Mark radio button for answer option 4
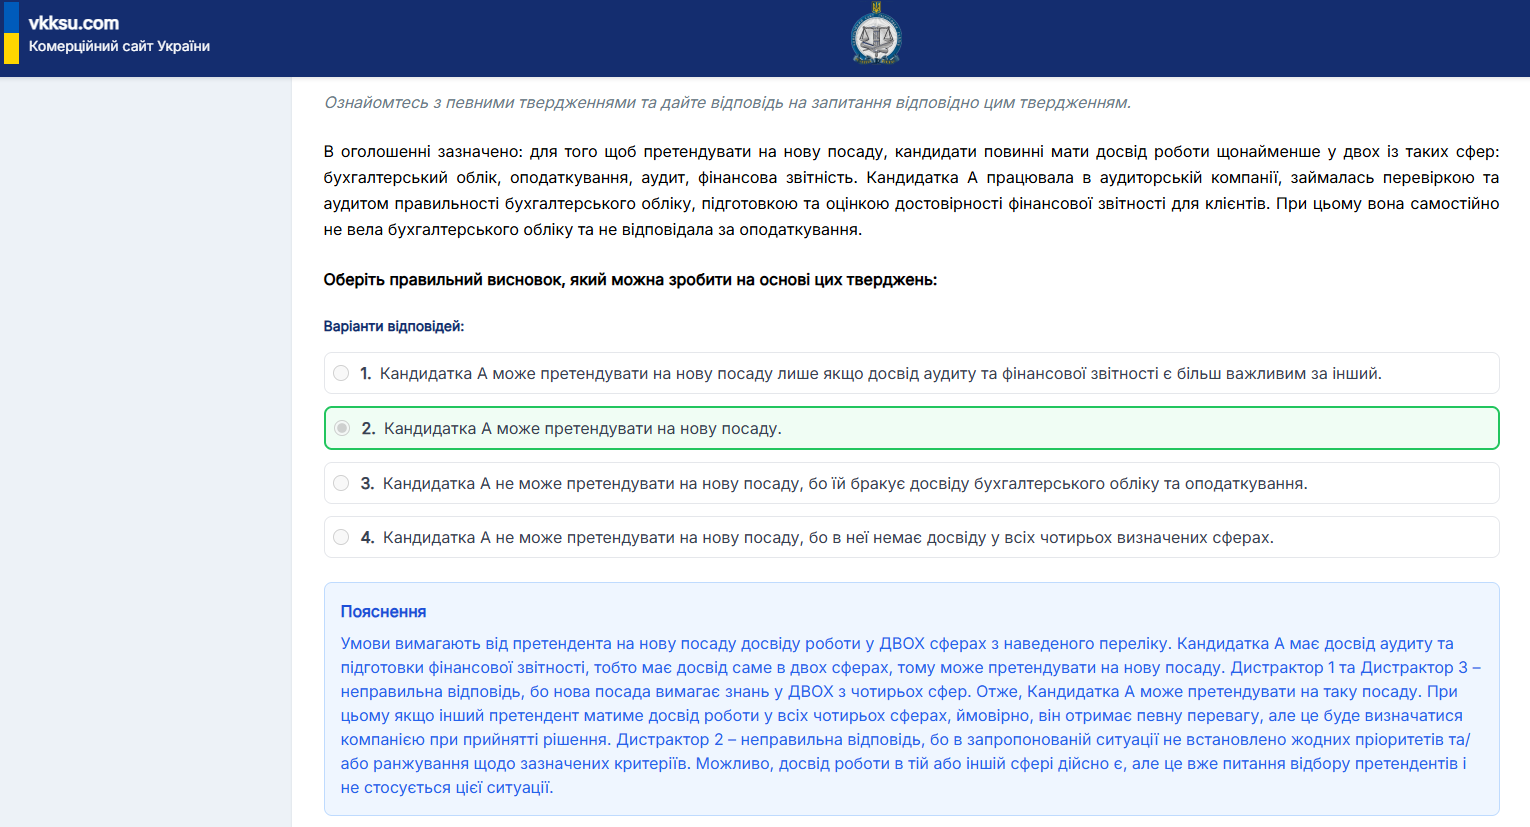 point(341,537)
